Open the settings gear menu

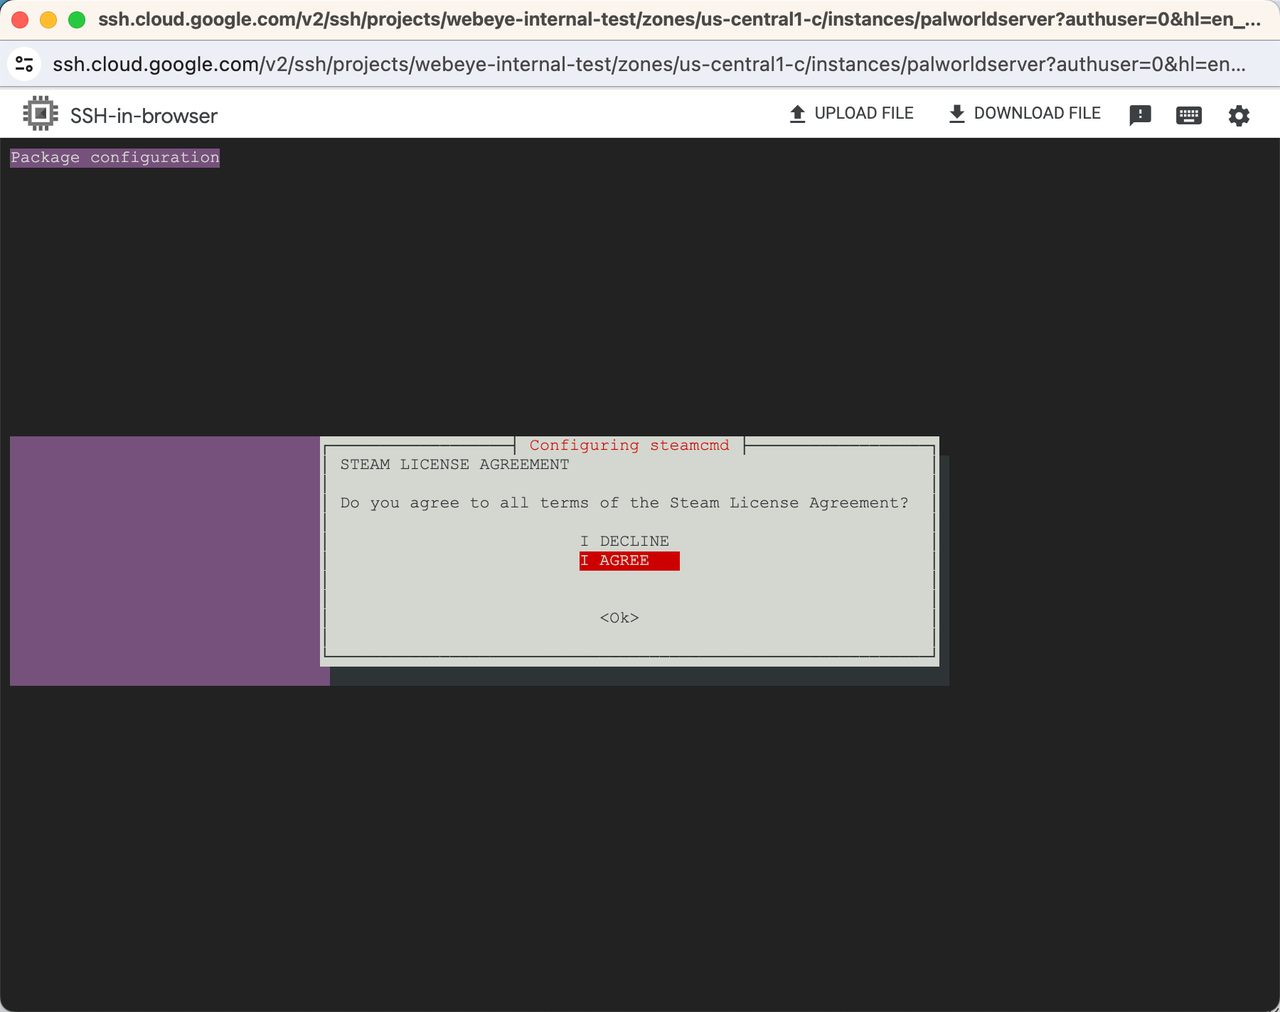[x=1239, y=115]
